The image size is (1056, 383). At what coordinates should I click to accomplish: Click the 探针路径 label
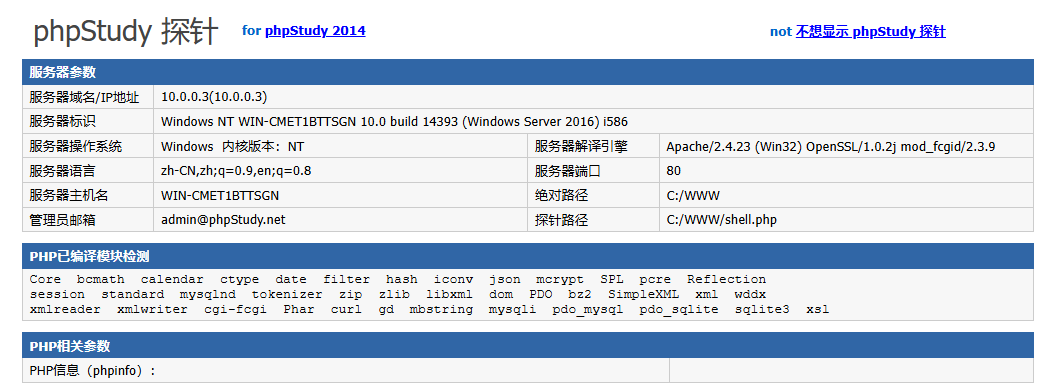click(x=561, y=219)
